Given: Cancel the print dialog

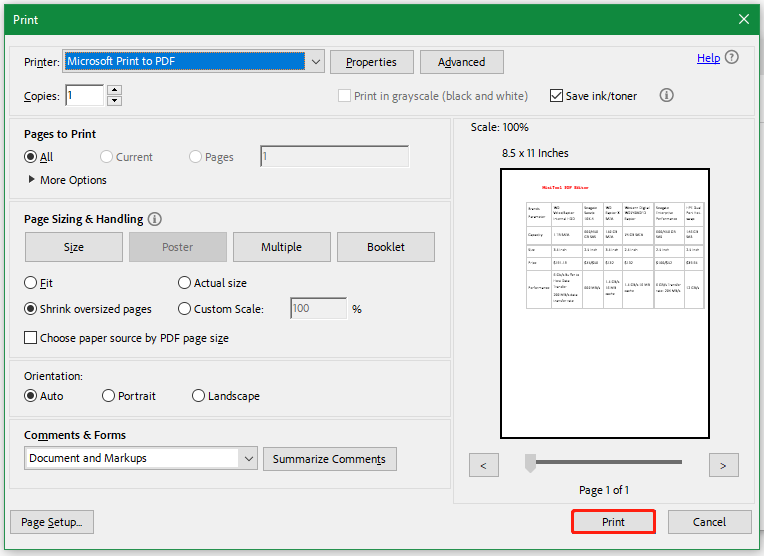Looking at the screenshot, I should click(709, 522).
